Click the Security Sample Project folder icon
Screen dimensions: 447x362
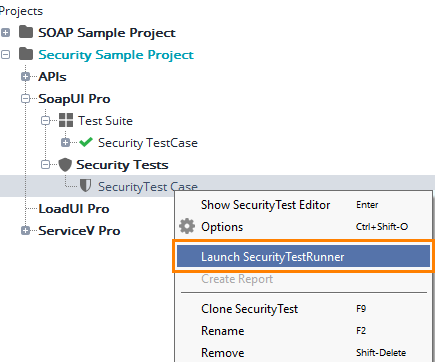(x=26, y=54)
